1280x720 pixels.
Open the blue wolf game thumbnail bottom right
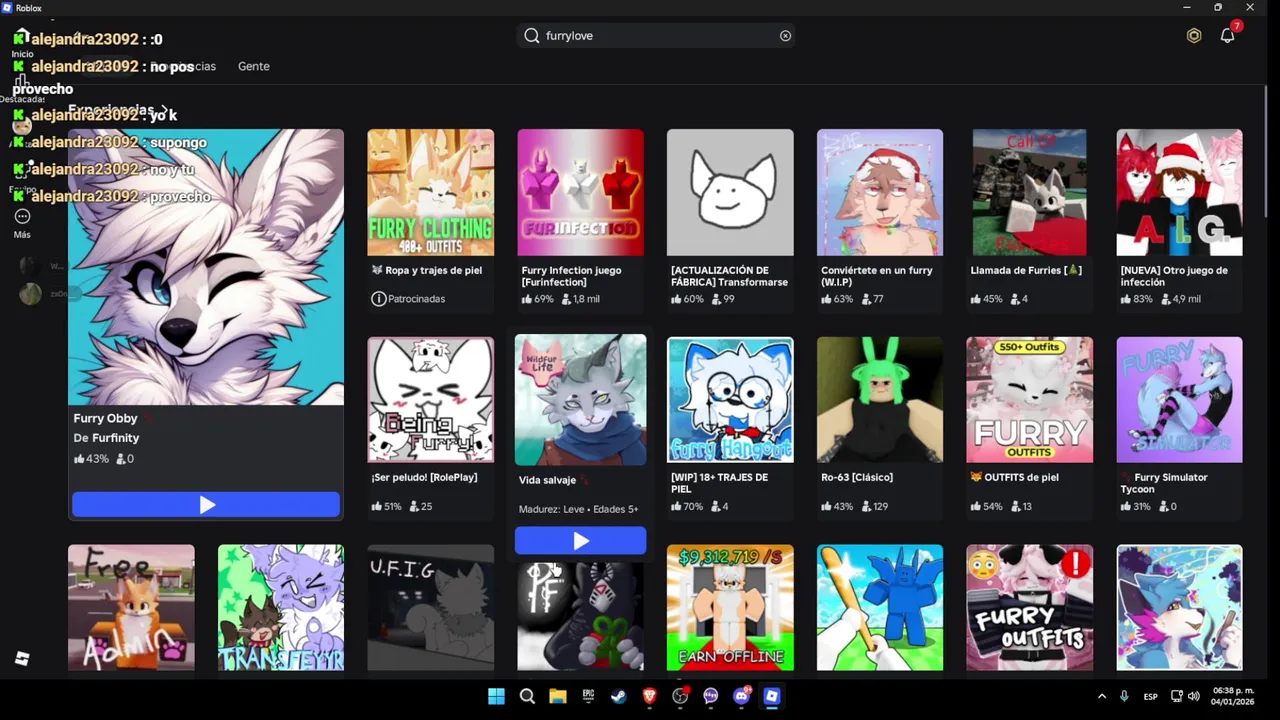(1180, 607)
